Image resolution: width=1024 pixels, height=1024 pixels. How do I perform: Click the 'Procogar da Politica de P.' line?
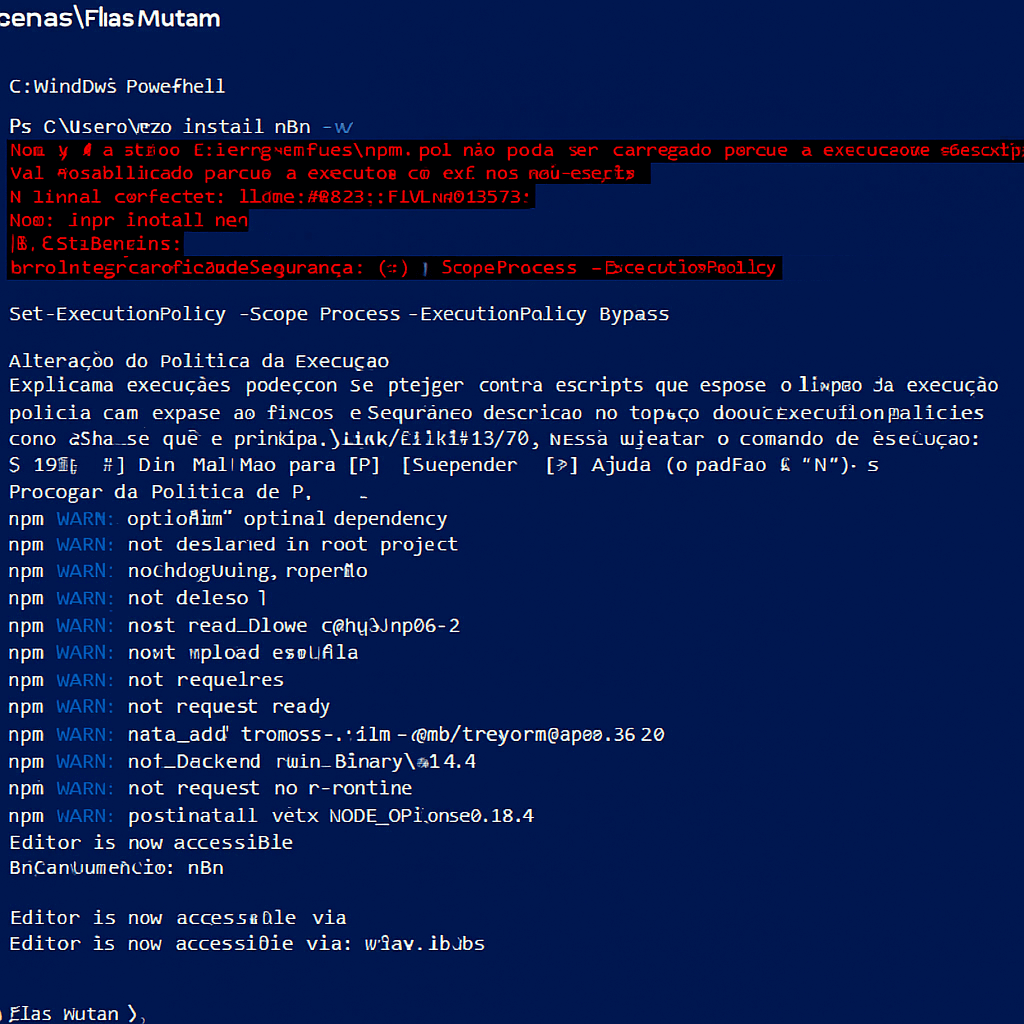tap(160, 492)
